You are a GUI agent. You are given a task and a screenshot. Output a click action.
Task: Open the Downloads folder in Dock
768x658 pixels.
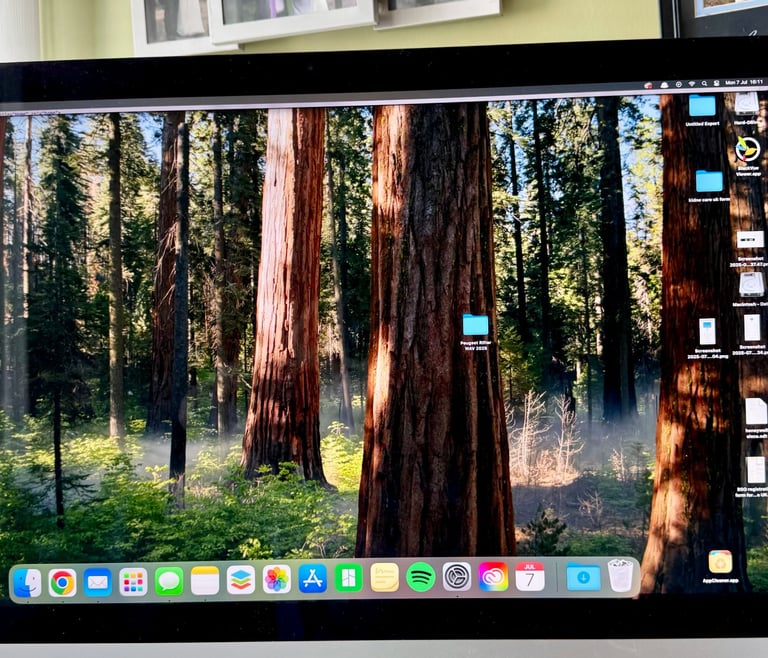[x=583, y=577]
